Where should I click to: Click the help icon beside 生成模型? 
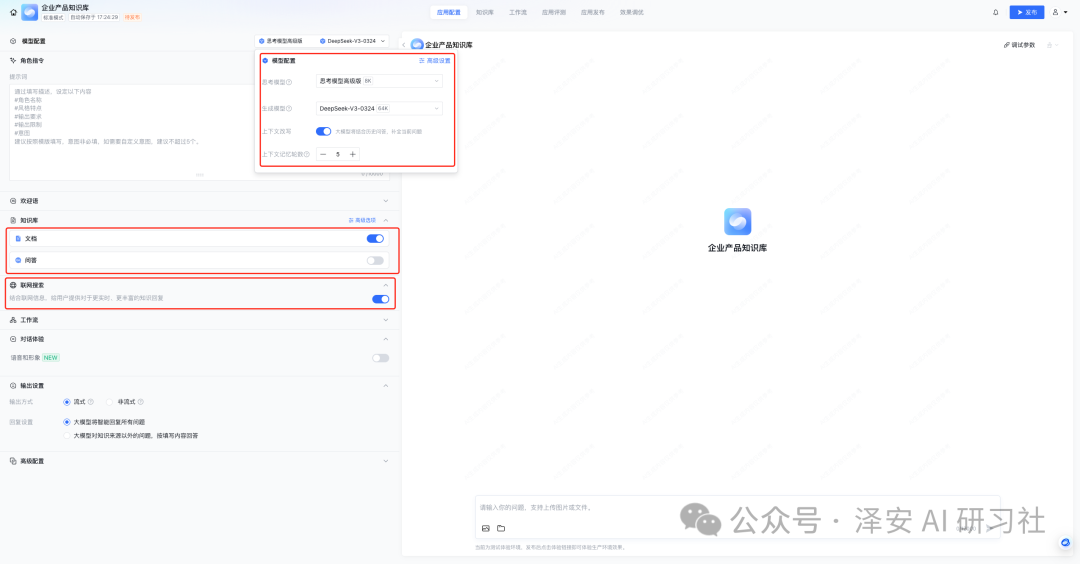click(x=289, y=109)
